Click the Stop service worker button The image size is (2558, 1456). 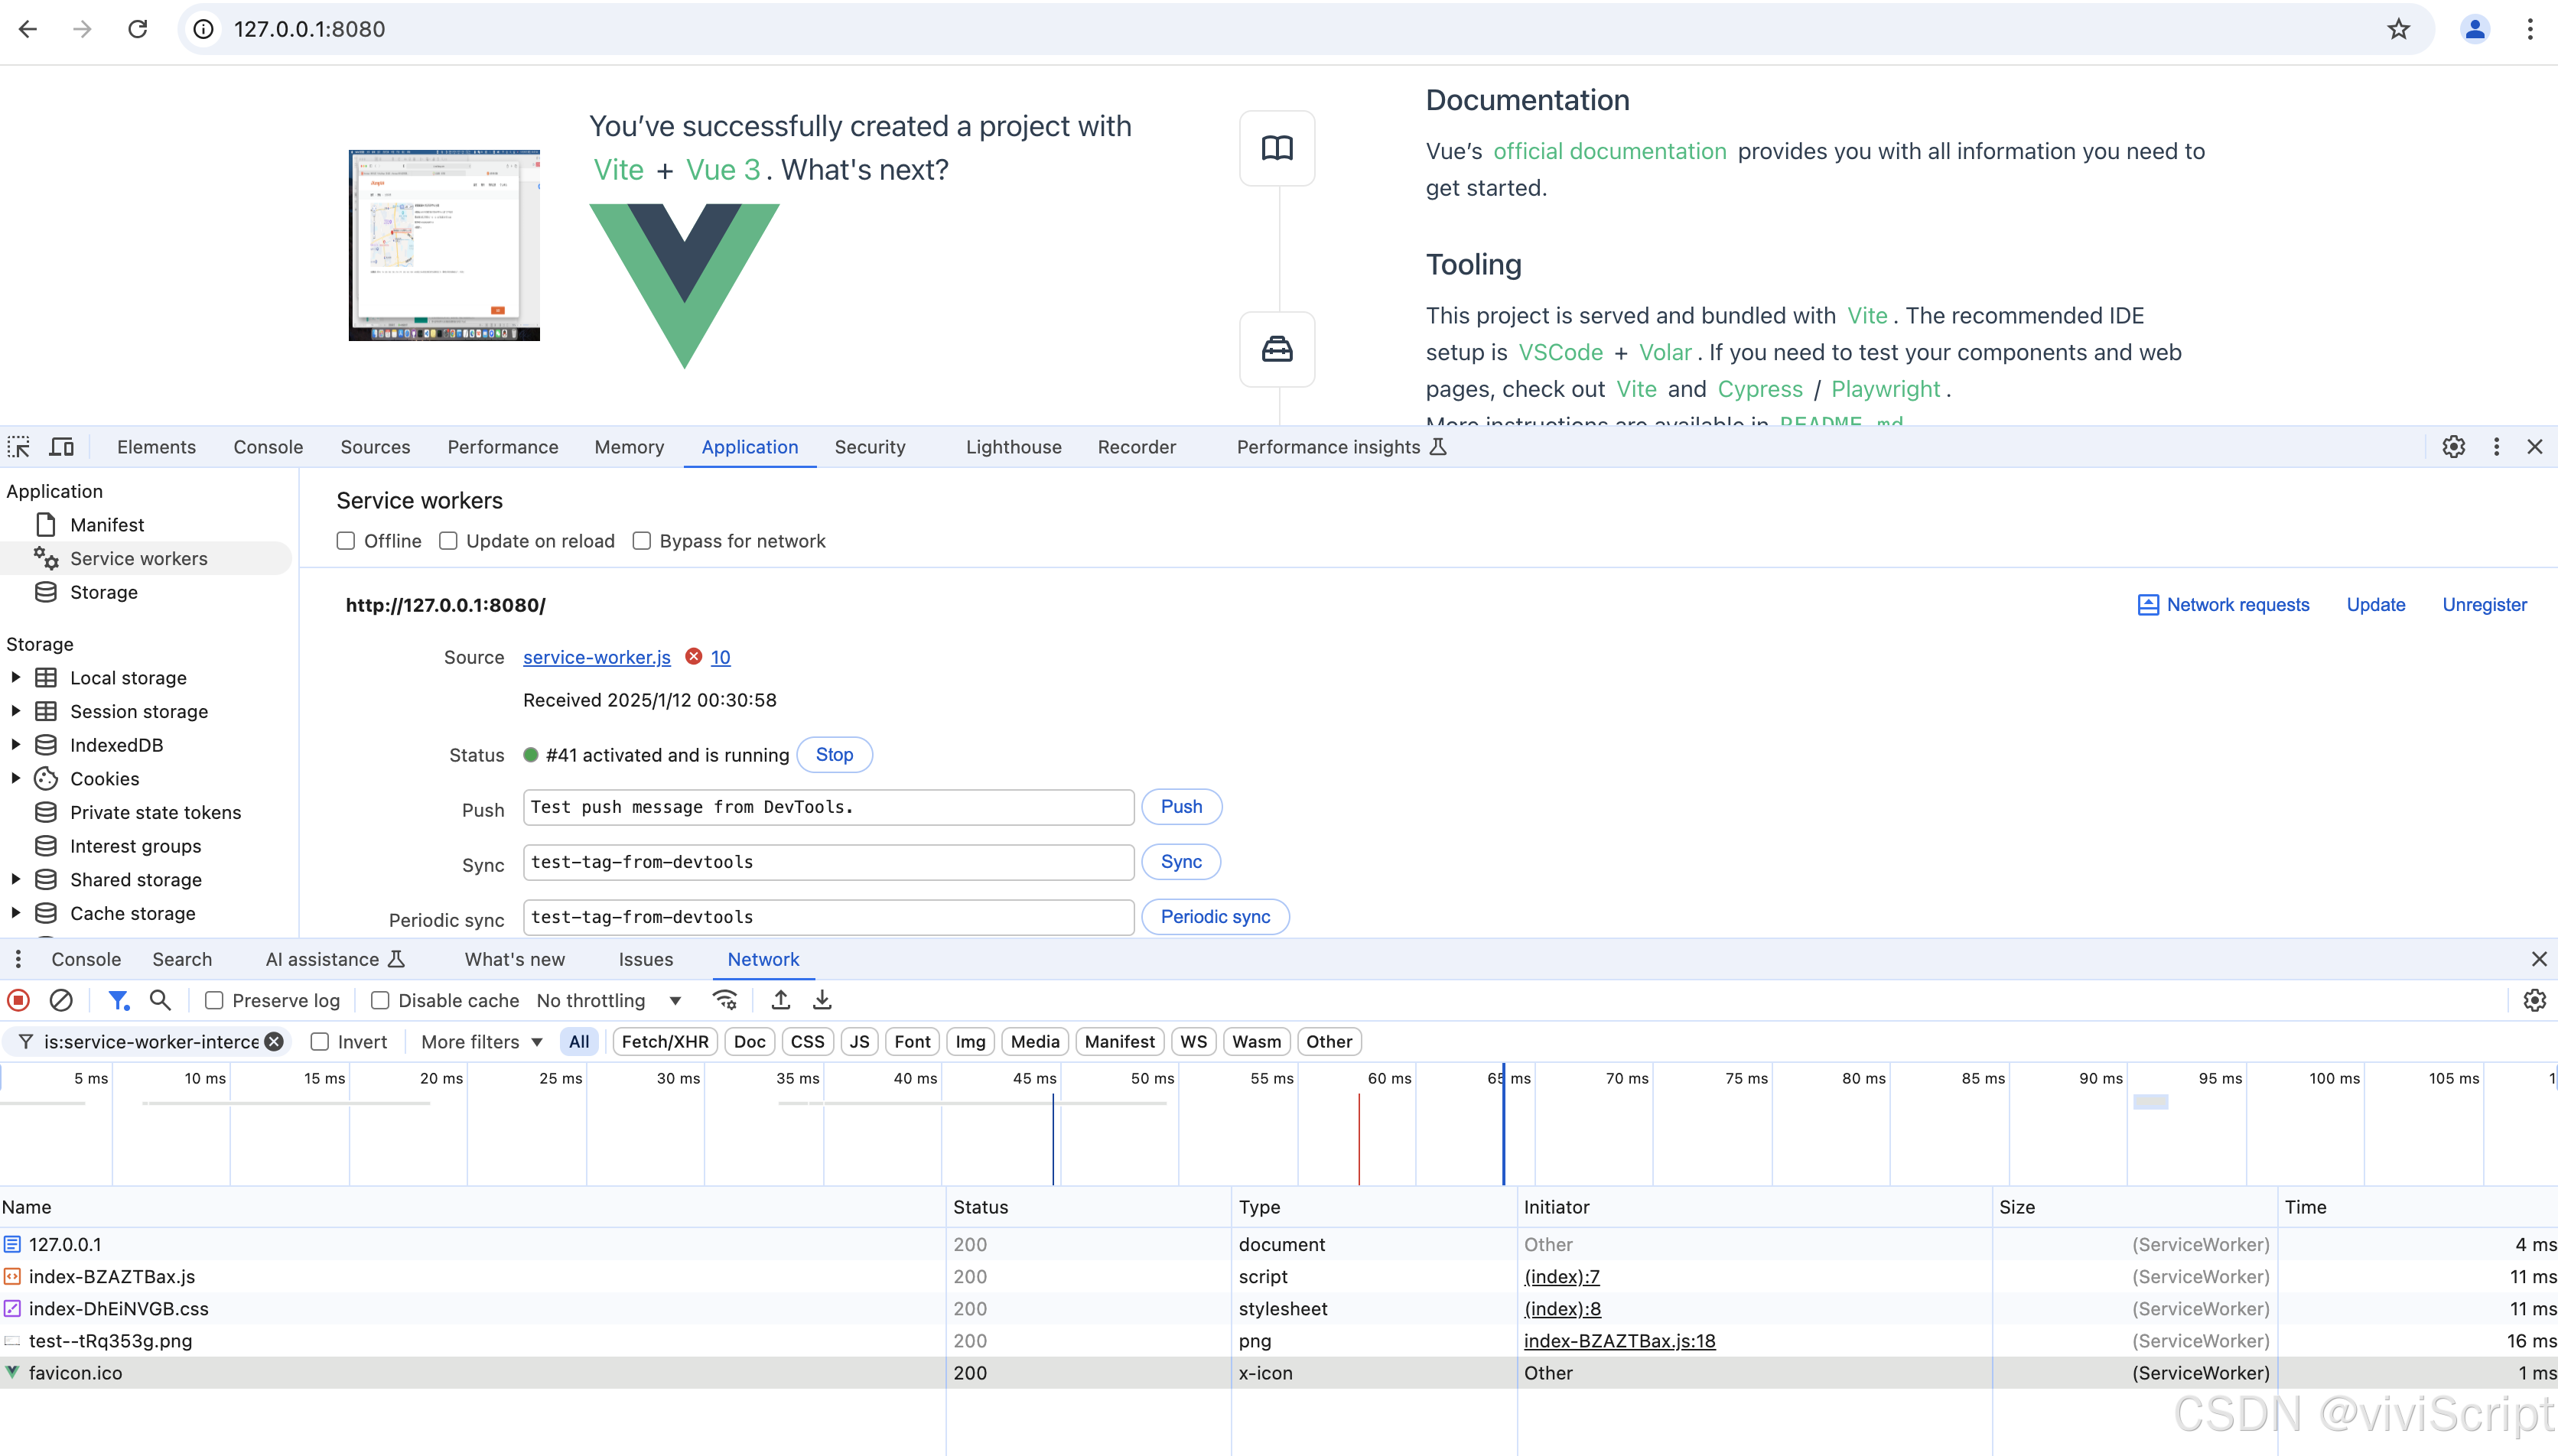[x=835, y=753]
